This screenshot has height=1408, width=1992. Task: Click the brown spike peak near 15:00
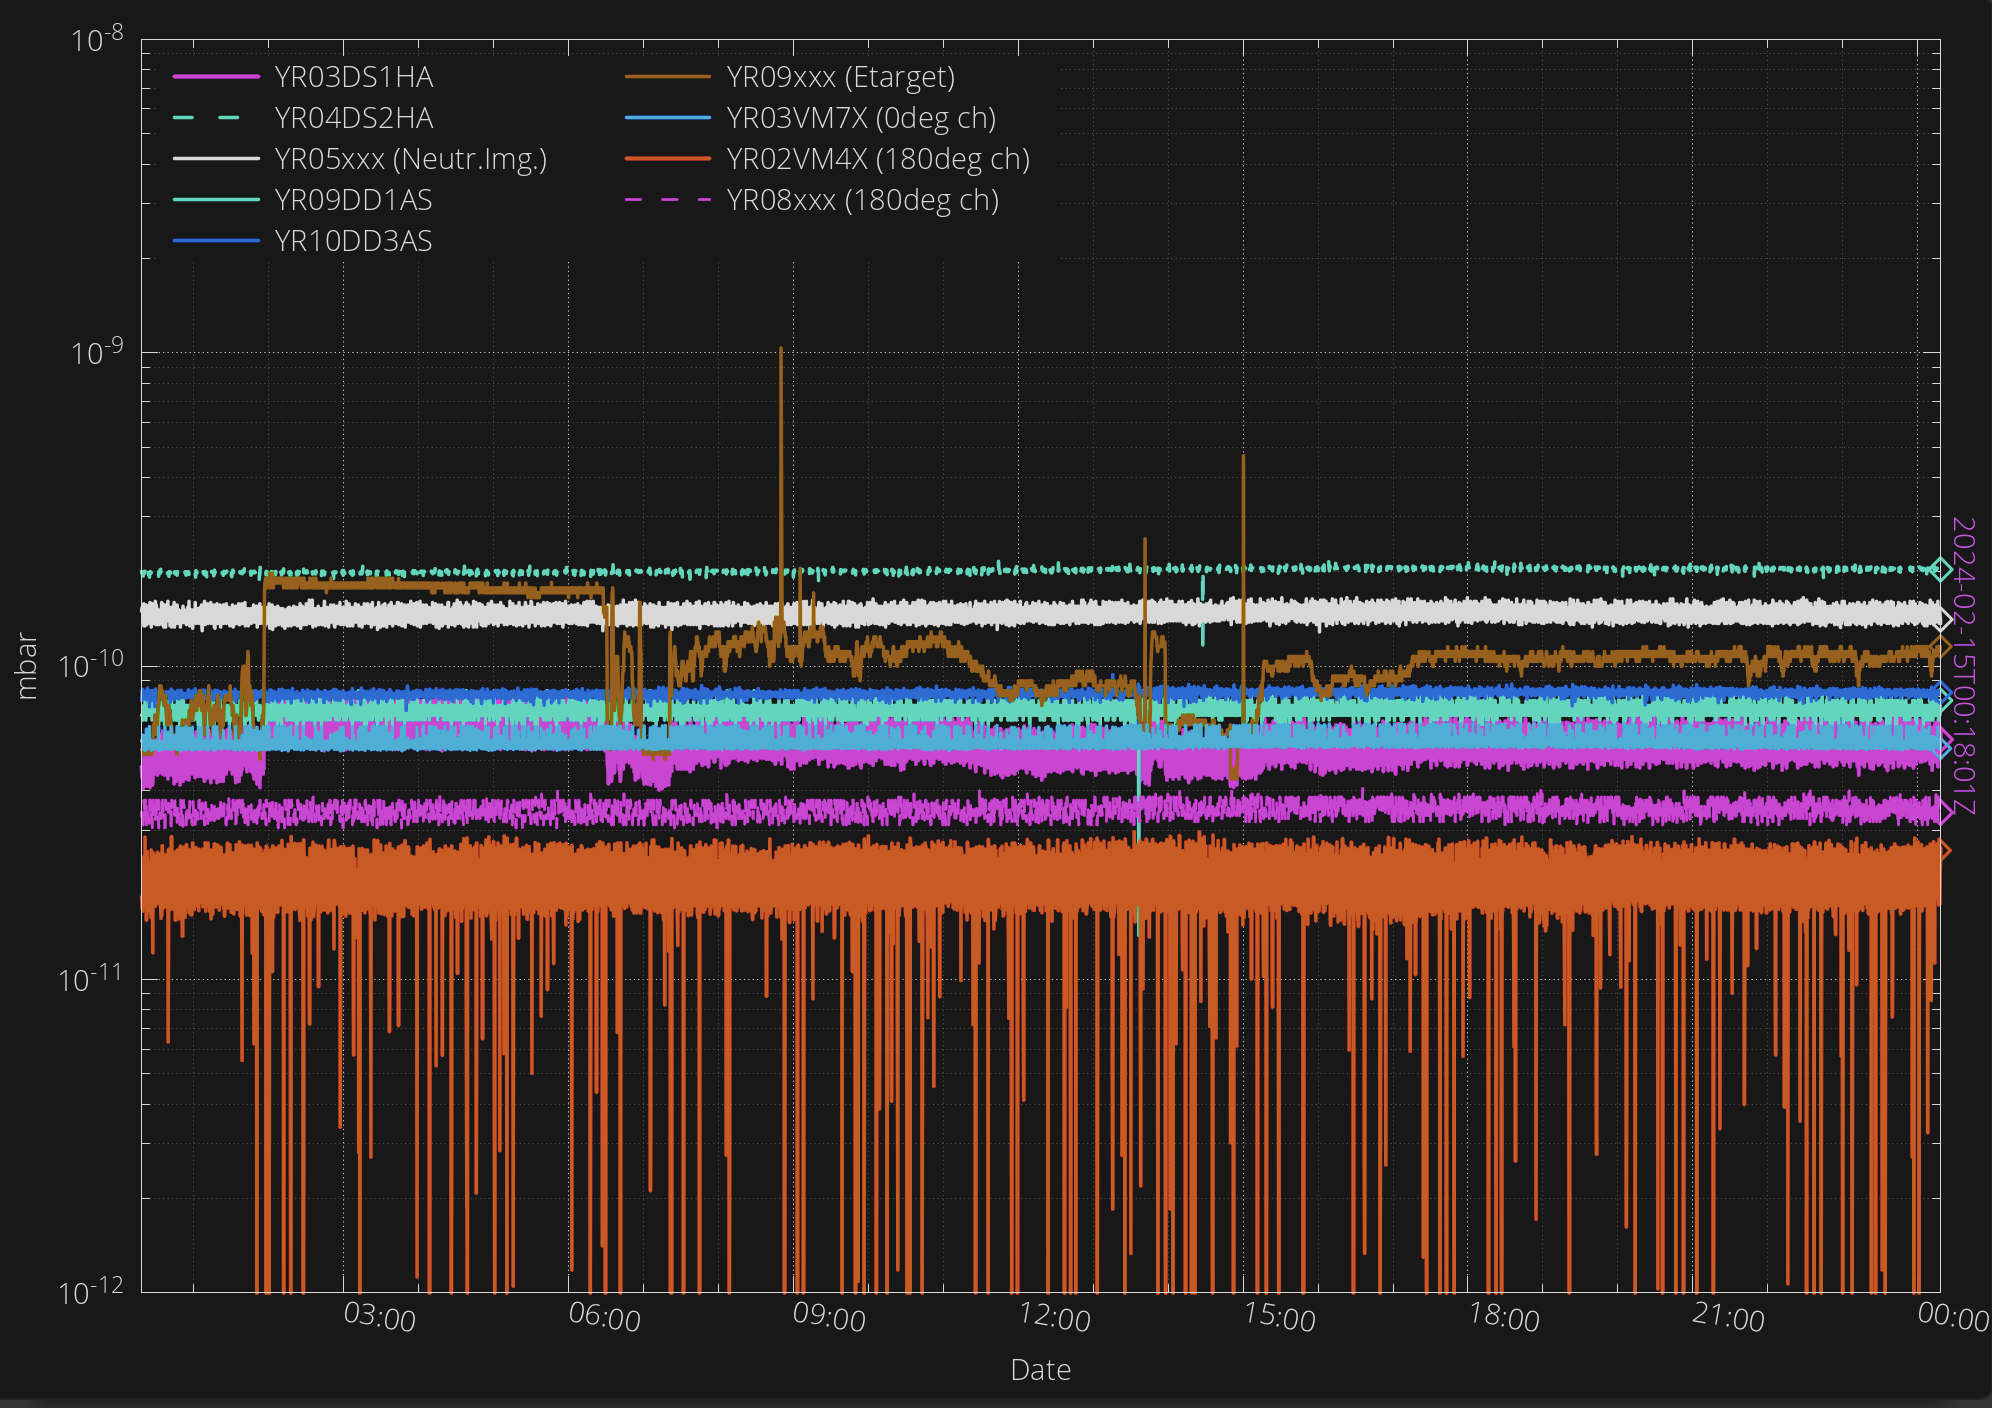point(1243,458)
